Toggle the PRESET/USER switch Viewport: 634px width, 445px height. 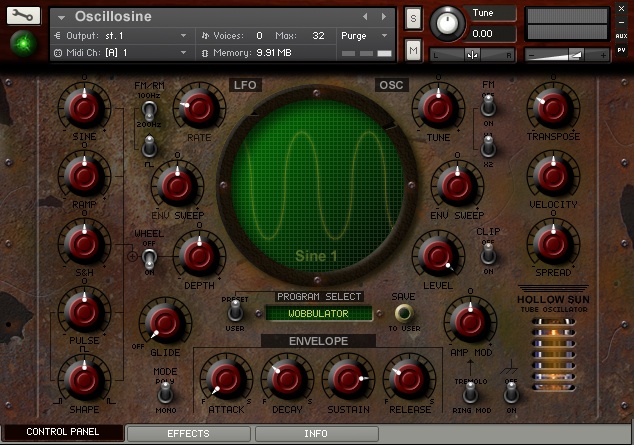pyautogui.click(x=235, y=312)
